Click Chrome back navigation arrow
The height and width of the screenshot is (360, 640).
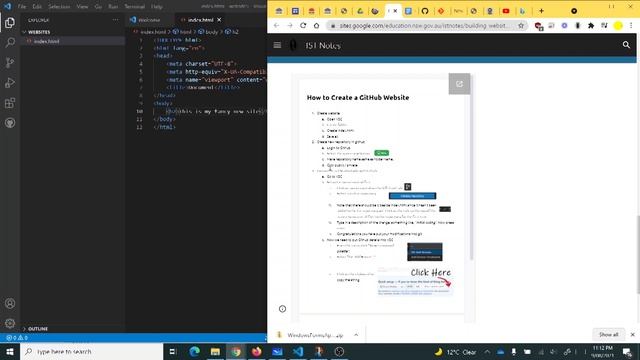pyautogui.click(x=276, y=25)
